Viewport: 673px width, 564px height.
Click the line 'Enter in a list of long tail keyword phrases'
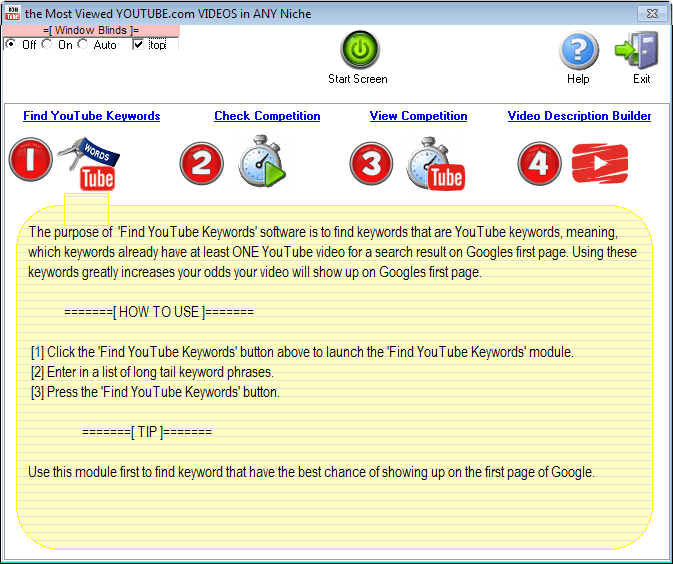tap(152, 372)
